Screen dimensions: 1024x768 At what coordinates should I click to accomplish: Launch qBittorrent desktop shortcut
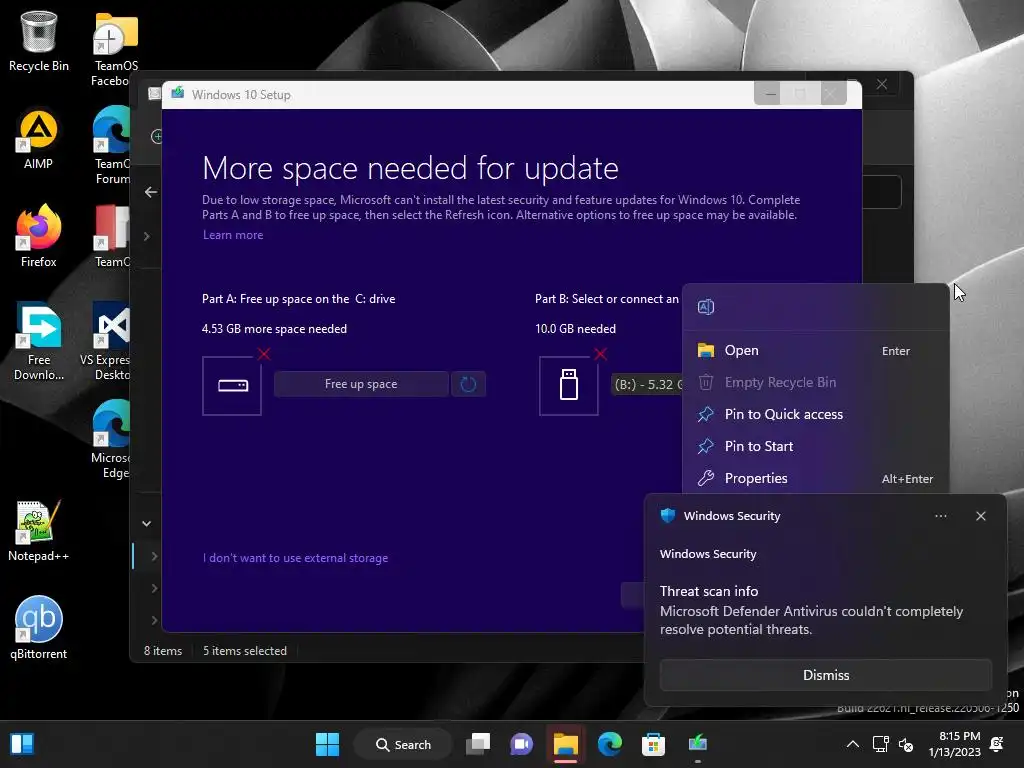(39, 628)
